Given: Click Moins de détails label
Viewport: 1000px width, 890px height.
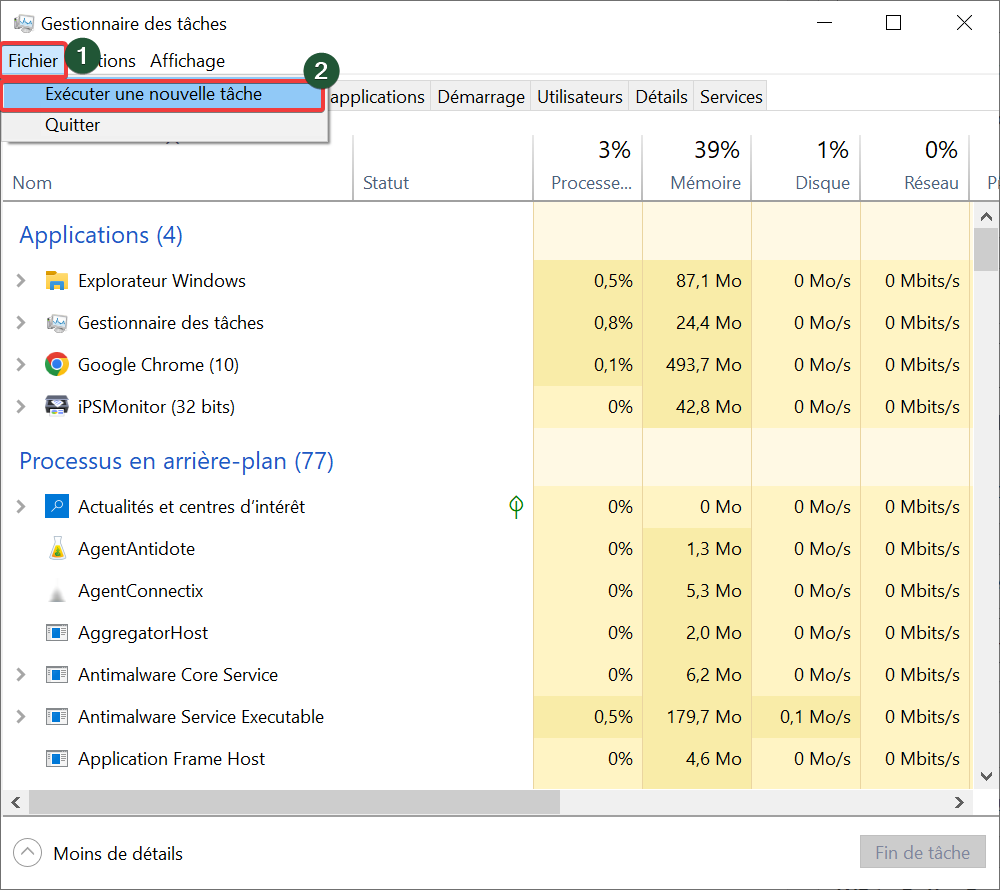Looking at the screenshot, I should [x=118, y=854].
